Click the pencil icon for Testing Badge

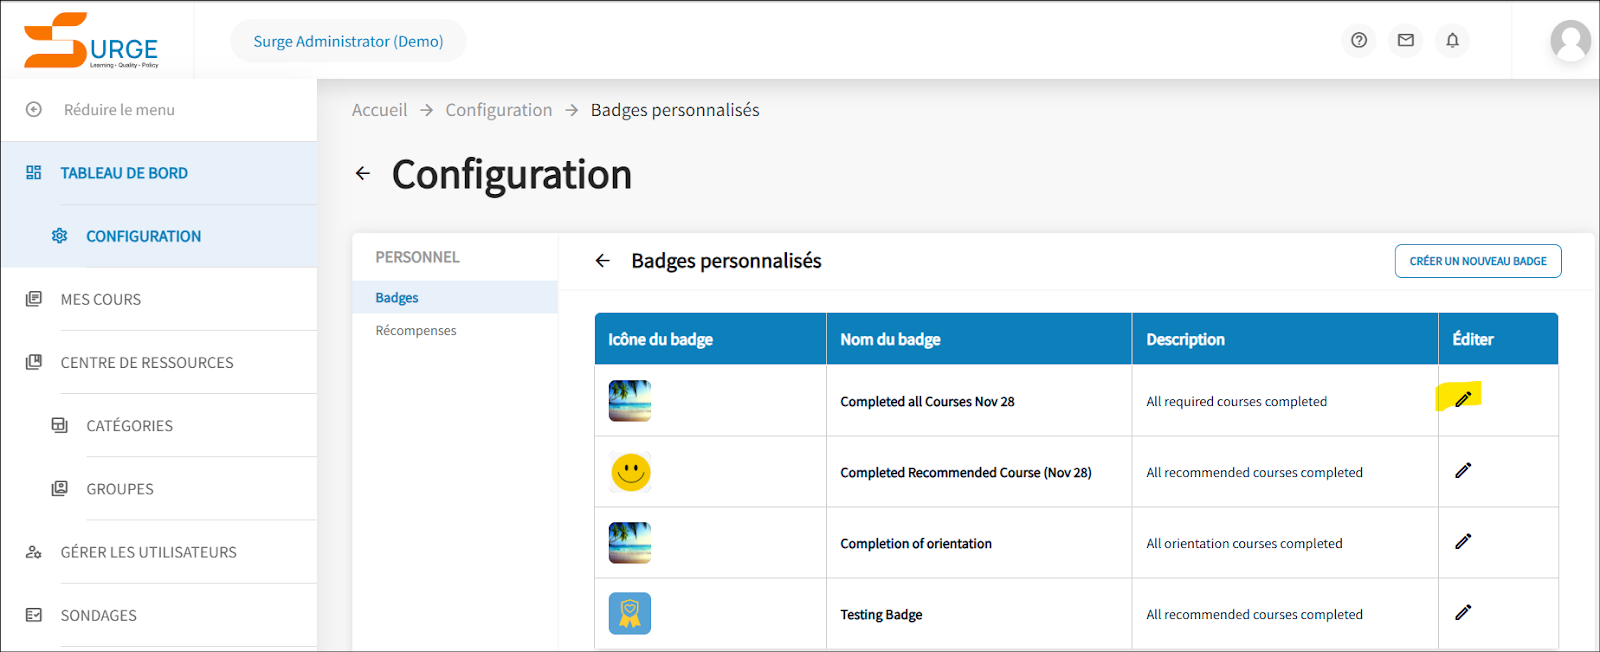(1463, 612)
